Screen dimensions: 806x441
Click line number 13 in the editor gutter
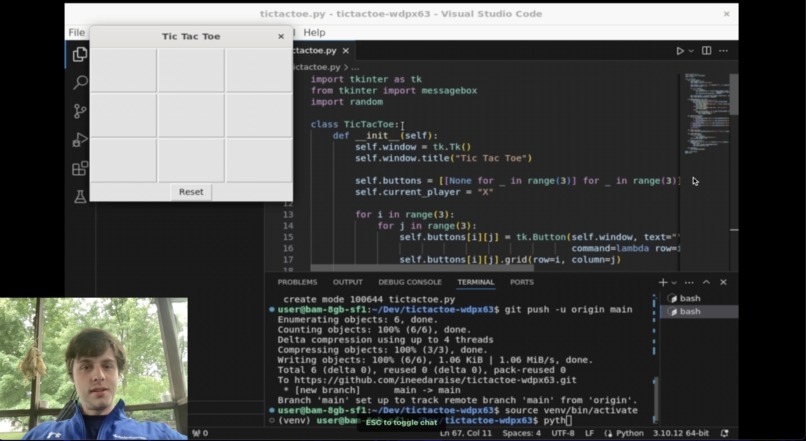tap(288, 215)
